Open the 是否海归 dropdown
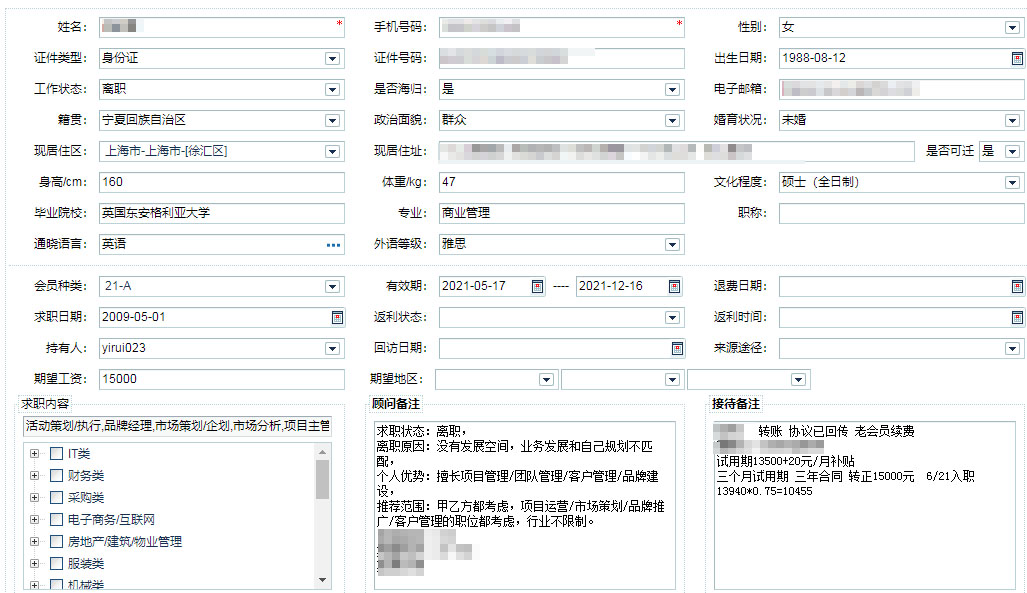This screenshot has width=1027, height=593. point(672,89)
